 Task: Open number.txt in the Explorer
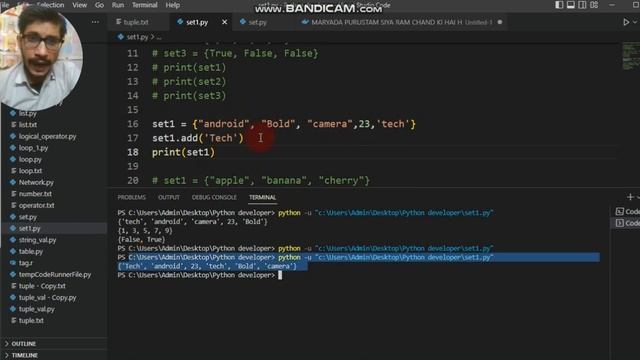point(35,193)
